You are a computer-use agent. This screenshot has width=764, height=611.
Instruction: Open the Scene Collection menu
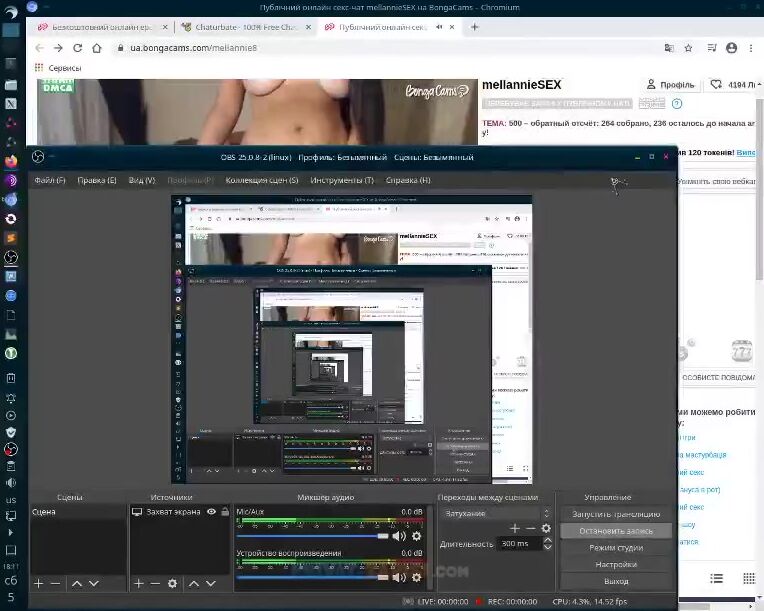pos(262,180)
